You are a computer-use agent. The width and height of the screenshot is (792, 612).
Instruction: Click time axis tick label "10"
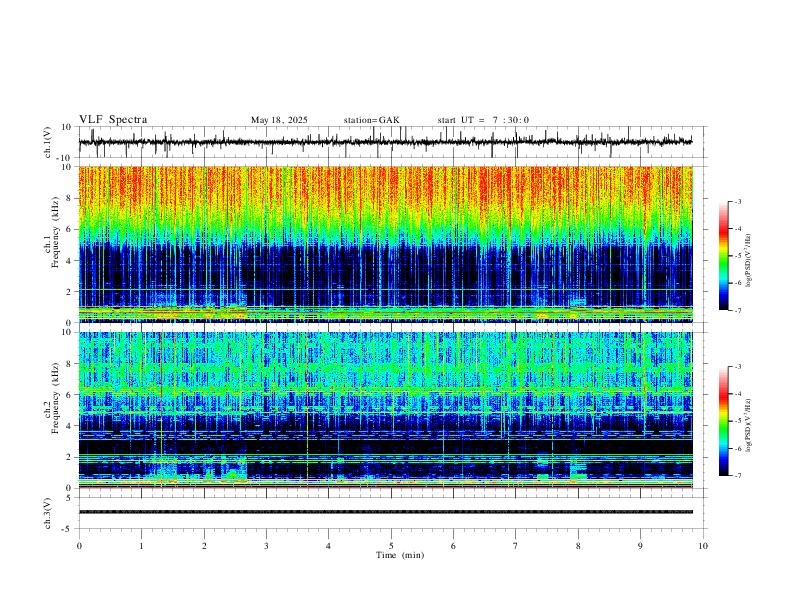[x=703, y=546]
